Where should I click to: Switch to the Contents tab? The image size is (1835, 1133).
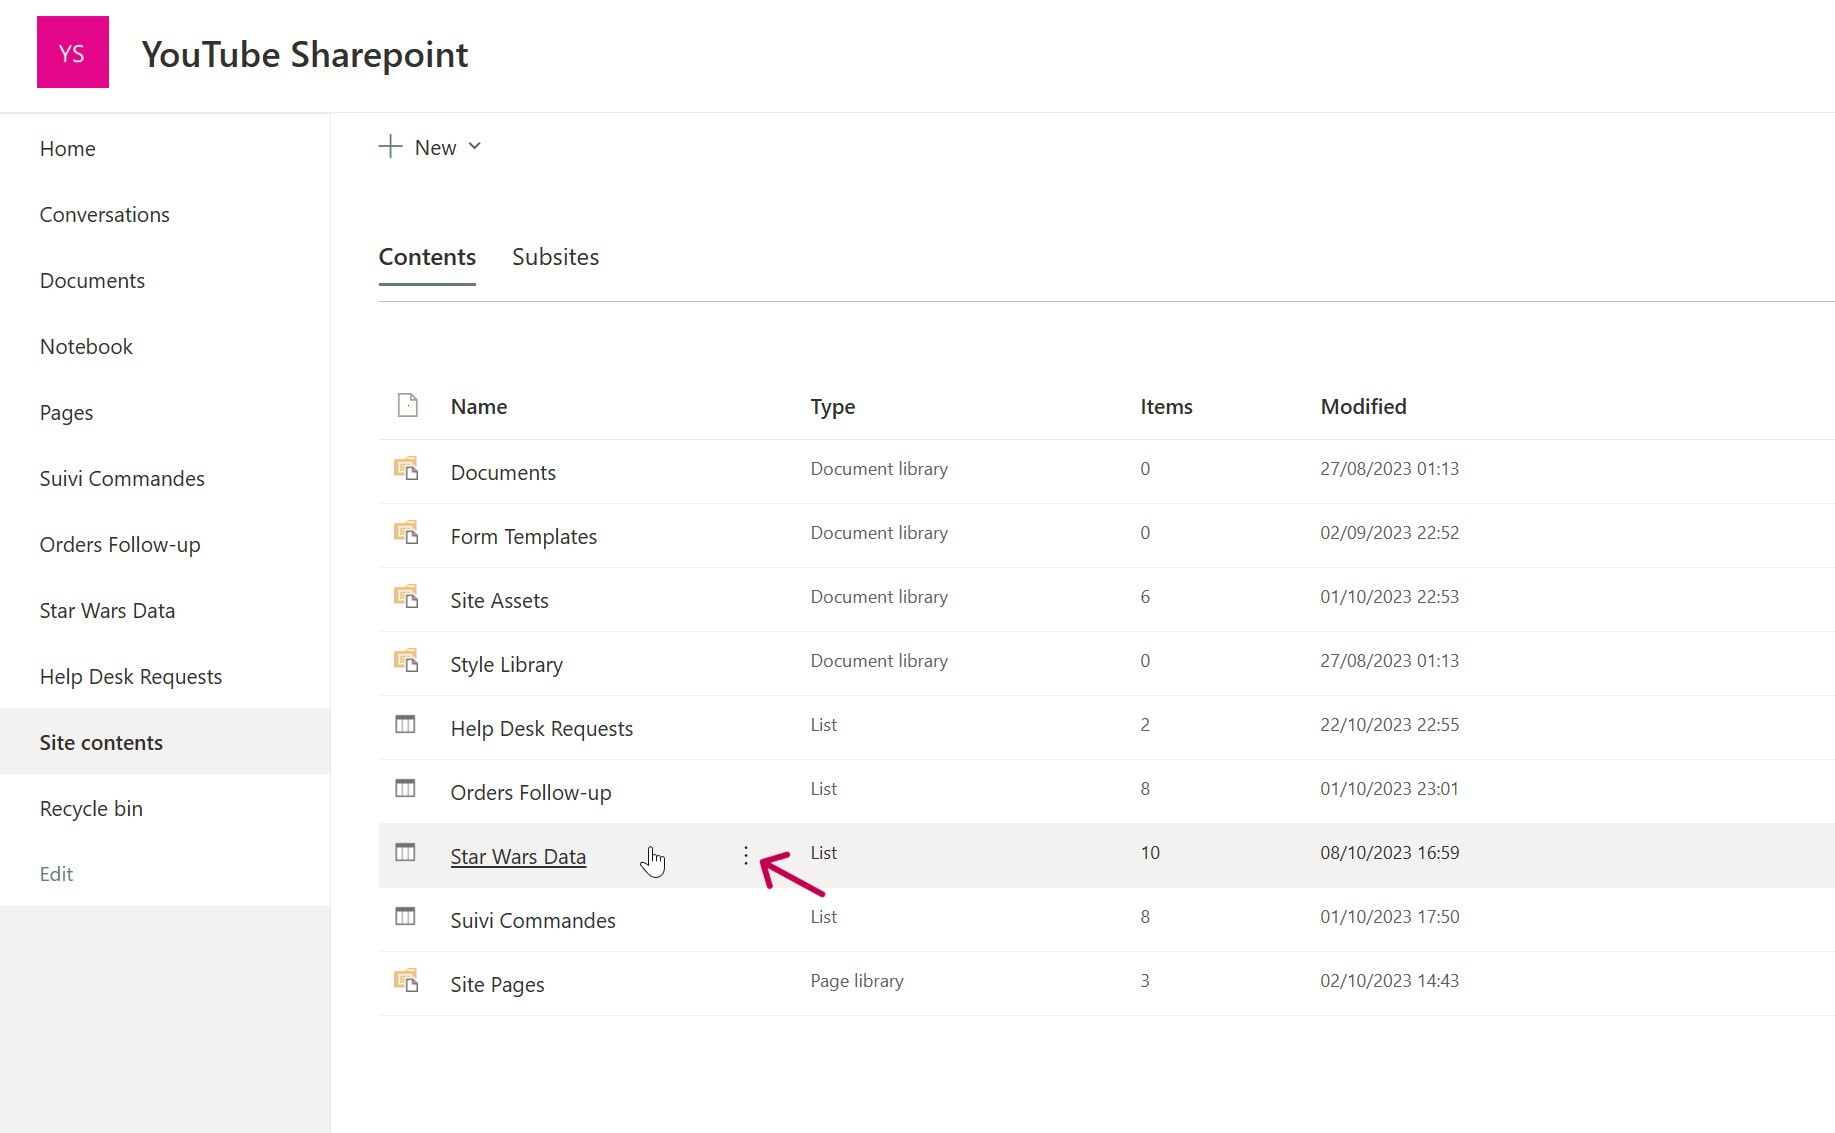pos(427,257)
